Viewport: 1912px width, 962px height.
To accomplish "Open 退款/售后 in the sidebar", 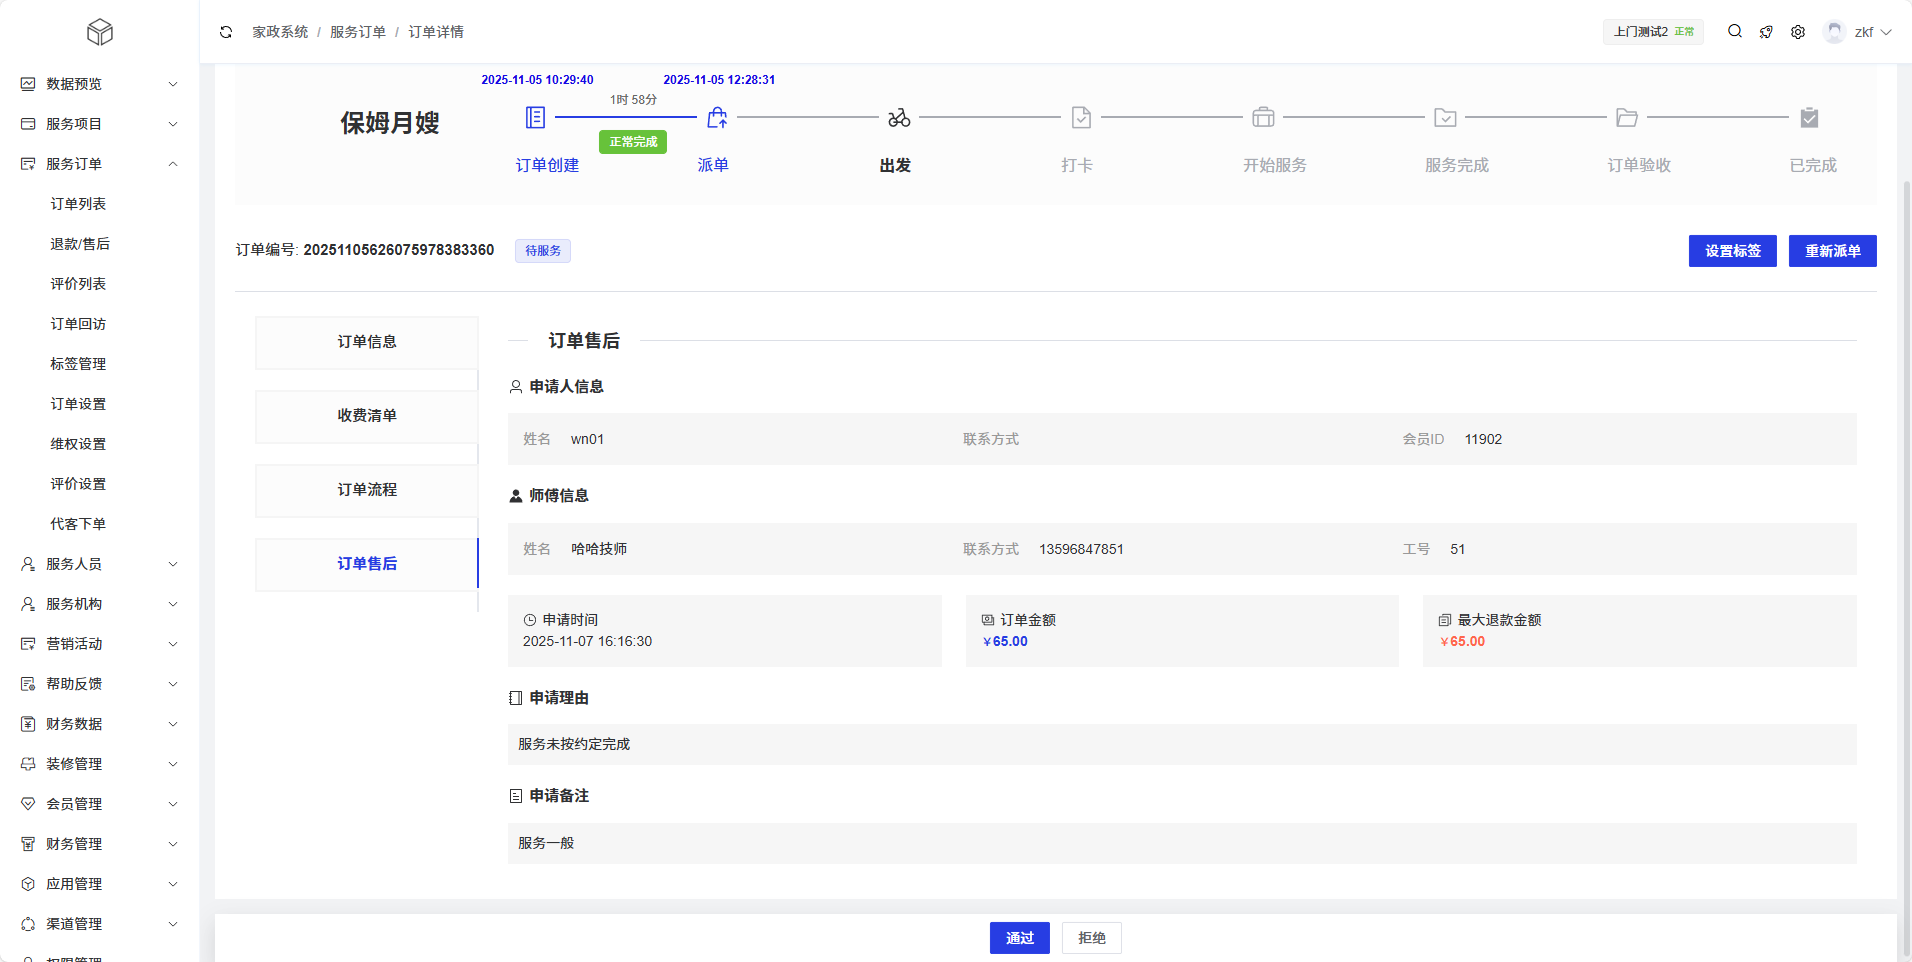I will pos(80,244).
